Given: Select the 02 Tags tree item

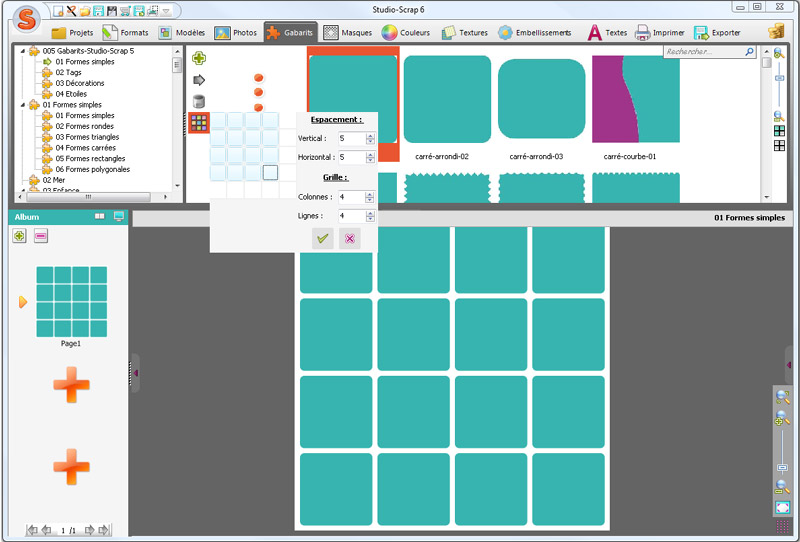Looking at the screenshot, I should pyautogui.click(x=68, y=72).
